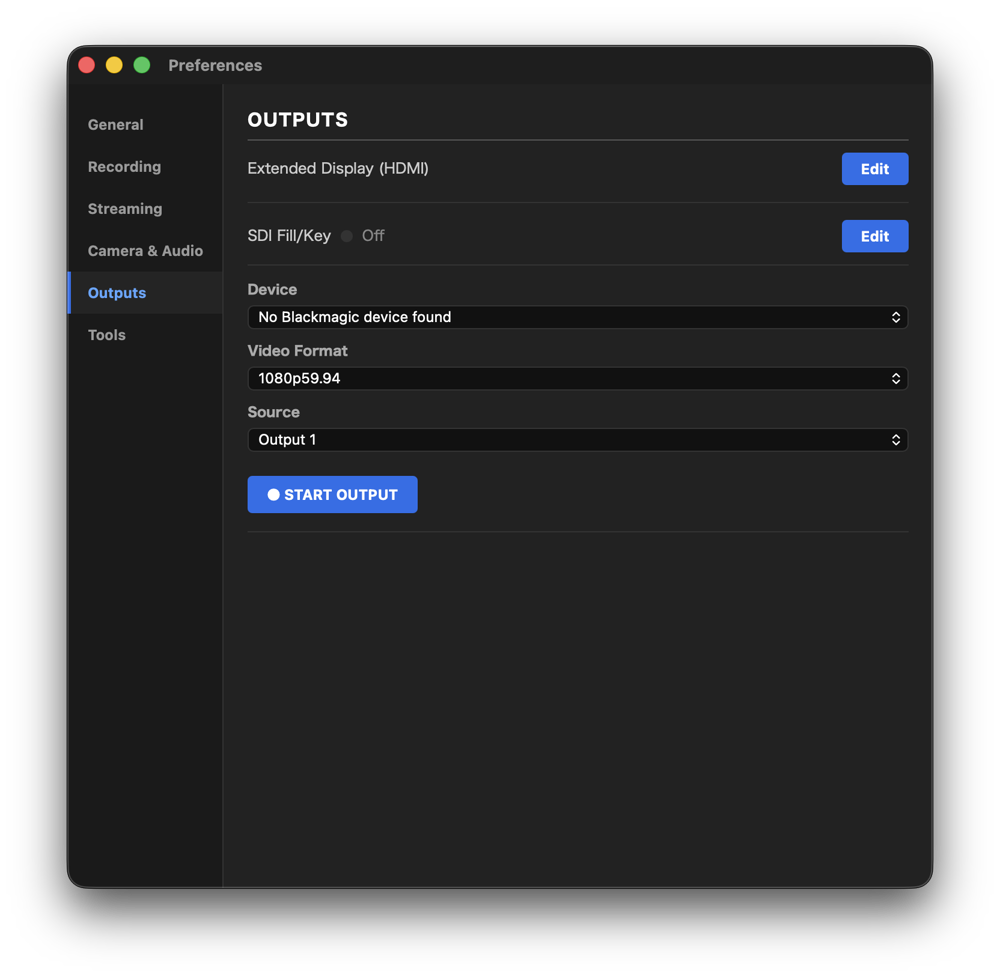This screenshot has width=1000, height=977.
Task: Click the OUTPUTS heading
Action: [x=298, y=120]
